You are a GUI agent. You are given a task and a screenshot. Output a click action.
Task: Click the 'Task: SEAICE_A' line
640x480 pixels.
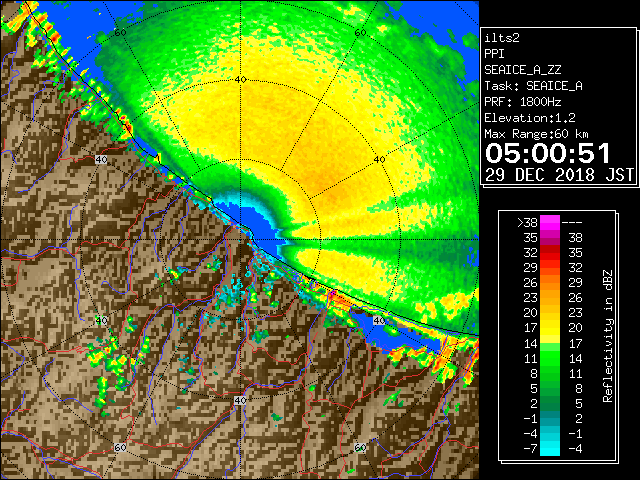click(533, 86)
